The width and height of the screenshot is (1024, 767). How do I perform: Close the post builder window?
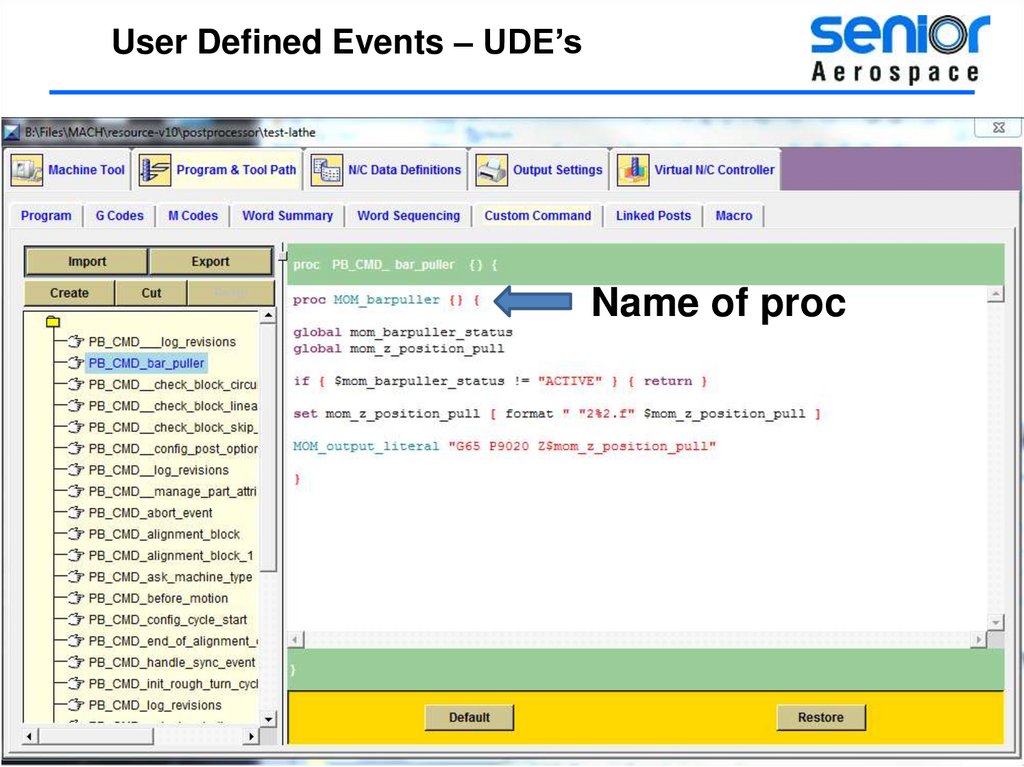click(998, 127)
